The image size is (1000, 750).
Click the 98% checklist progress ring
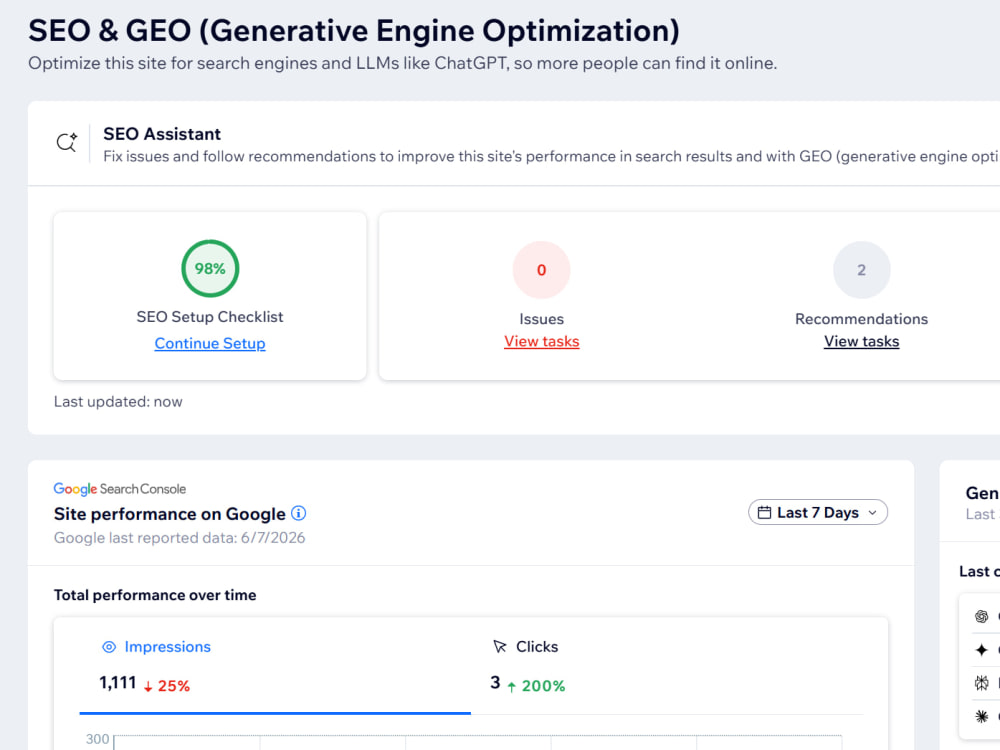[210, 268]
